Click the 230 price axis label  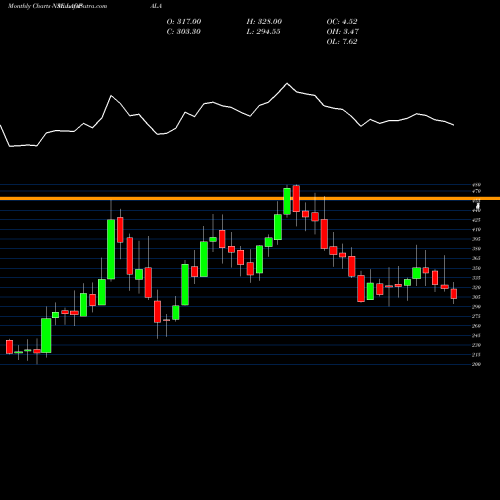coord(476,345)
